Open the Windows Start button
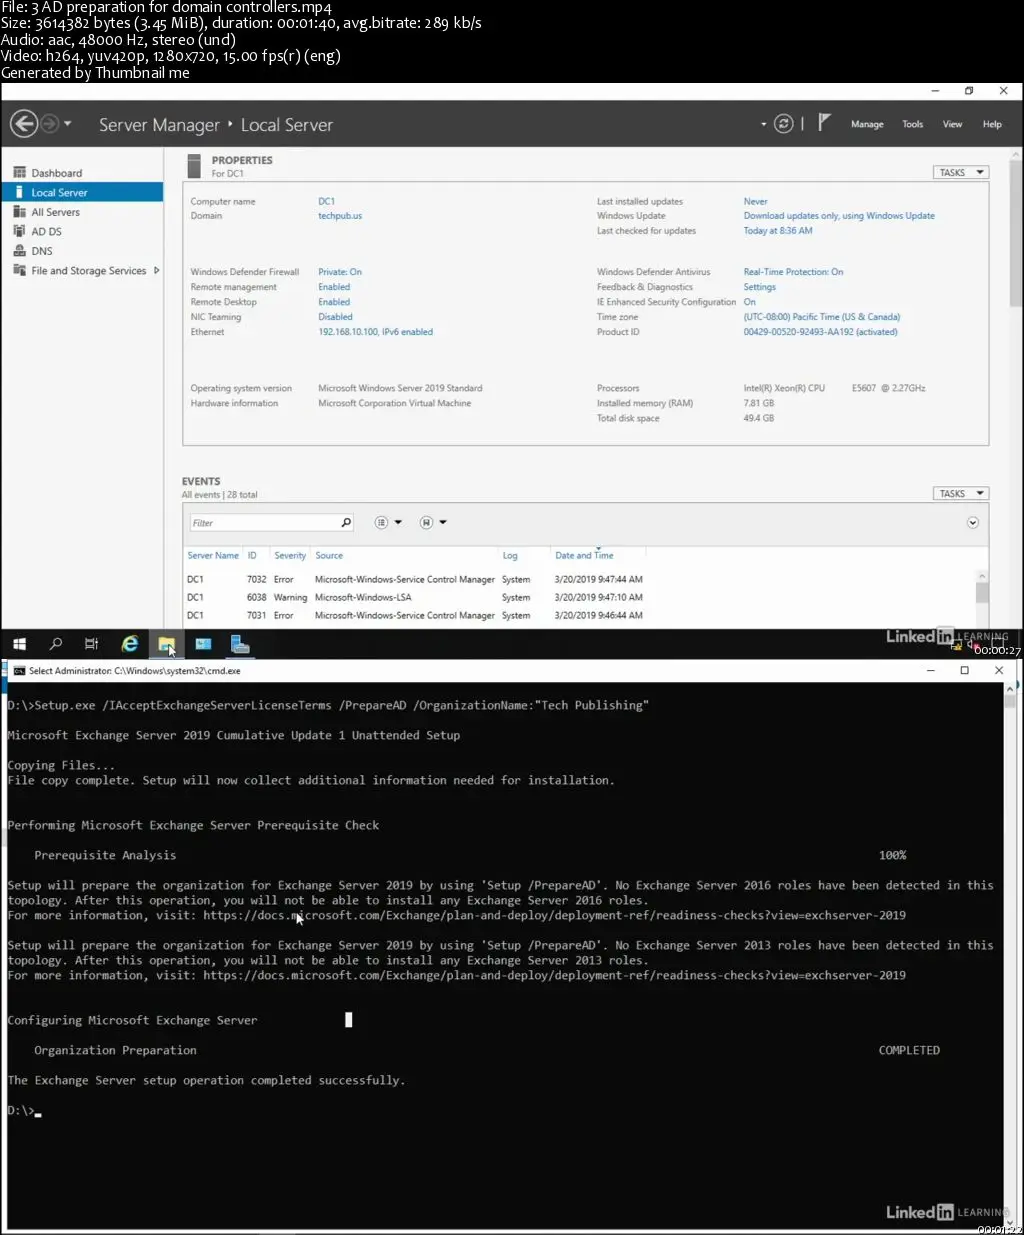Image resolution: width=1024 pixels, height=1235 pixels. coord(19,644)
